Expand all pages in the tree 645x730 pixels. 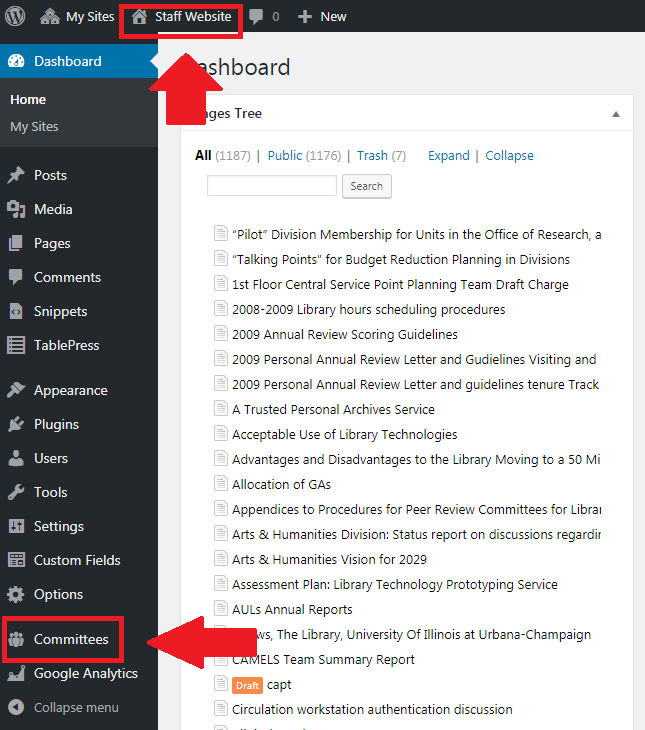point(448,155)
